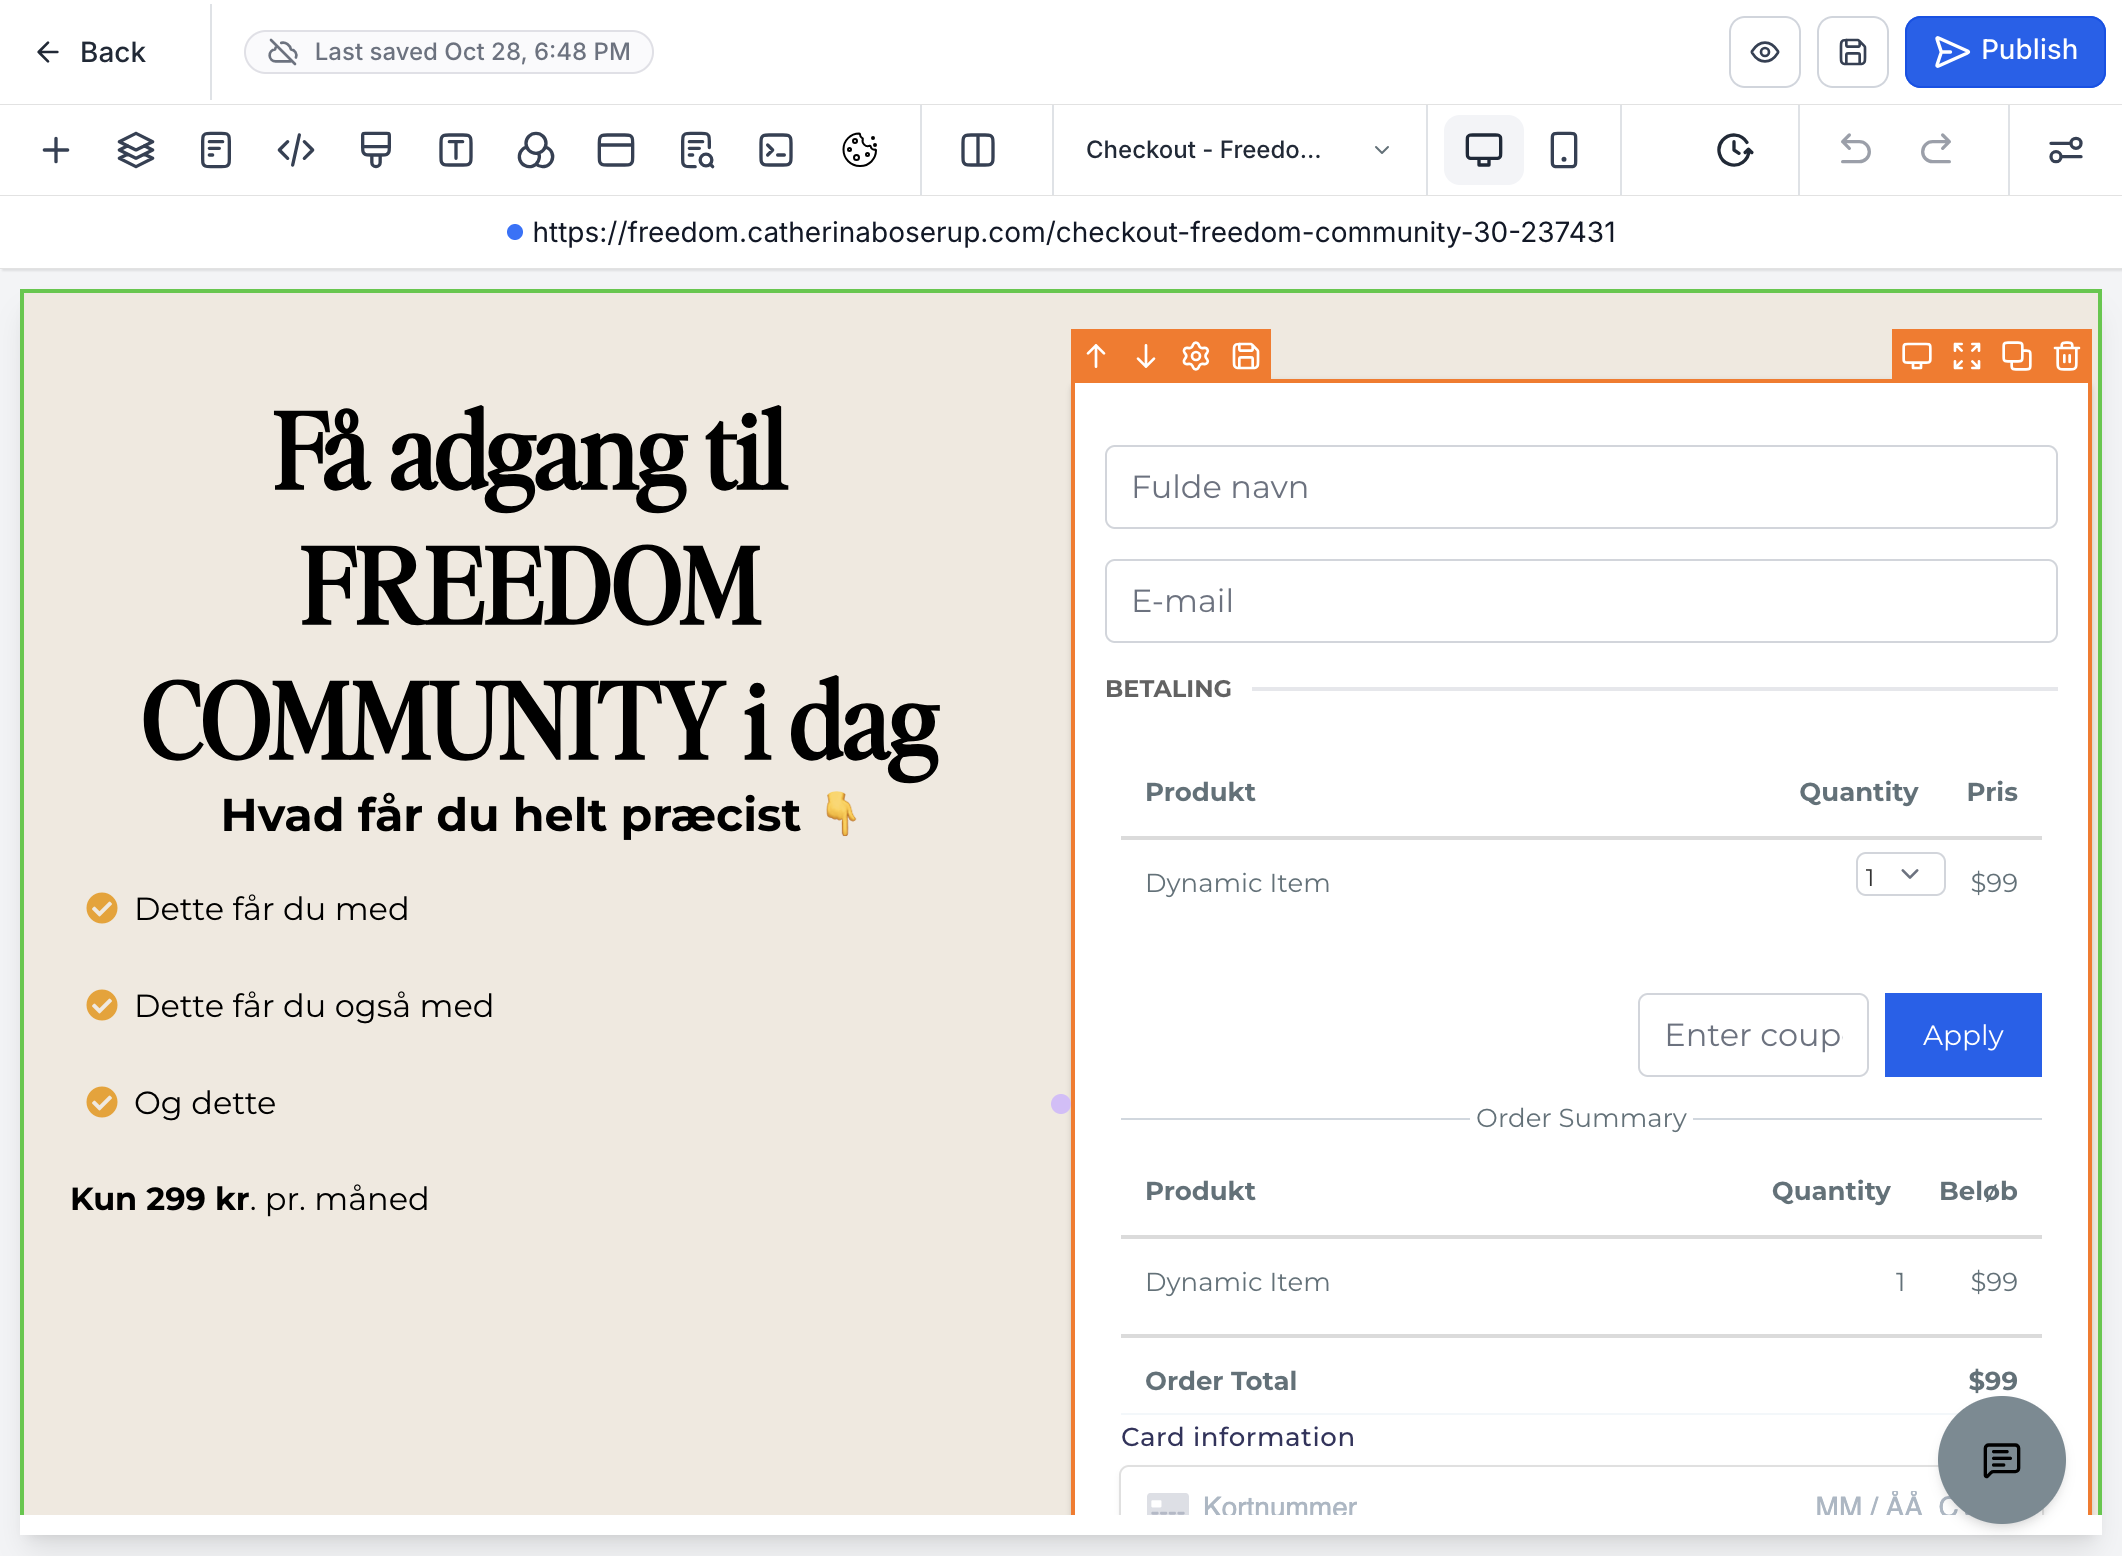Open the cookie consent icon
Viewport: 2122px width, 1556px height.
pyautogui.click(x=860, y=150)
